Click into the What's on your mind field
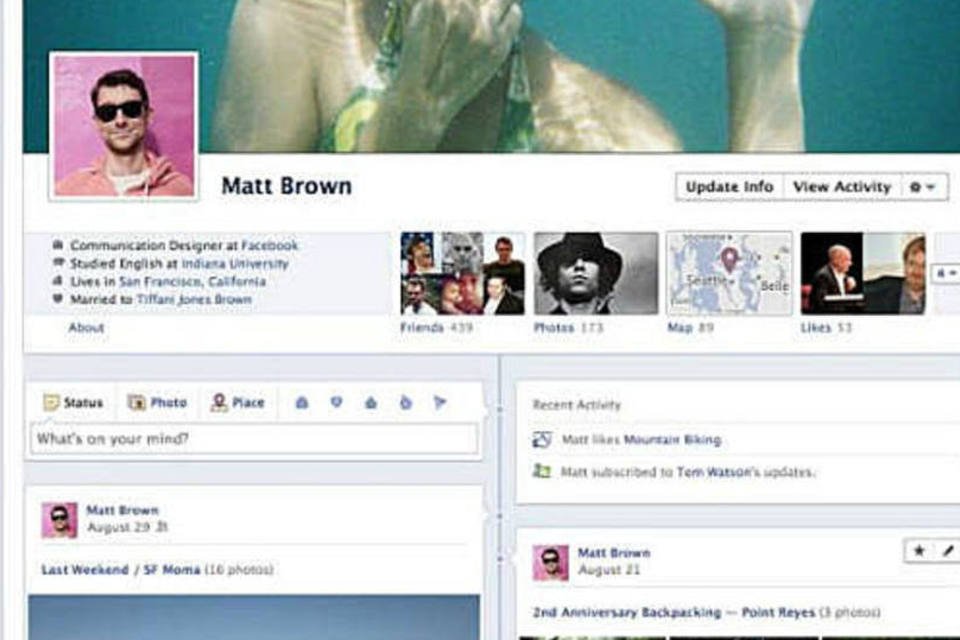This screenshot has width=960, height=640. (254, 439)
